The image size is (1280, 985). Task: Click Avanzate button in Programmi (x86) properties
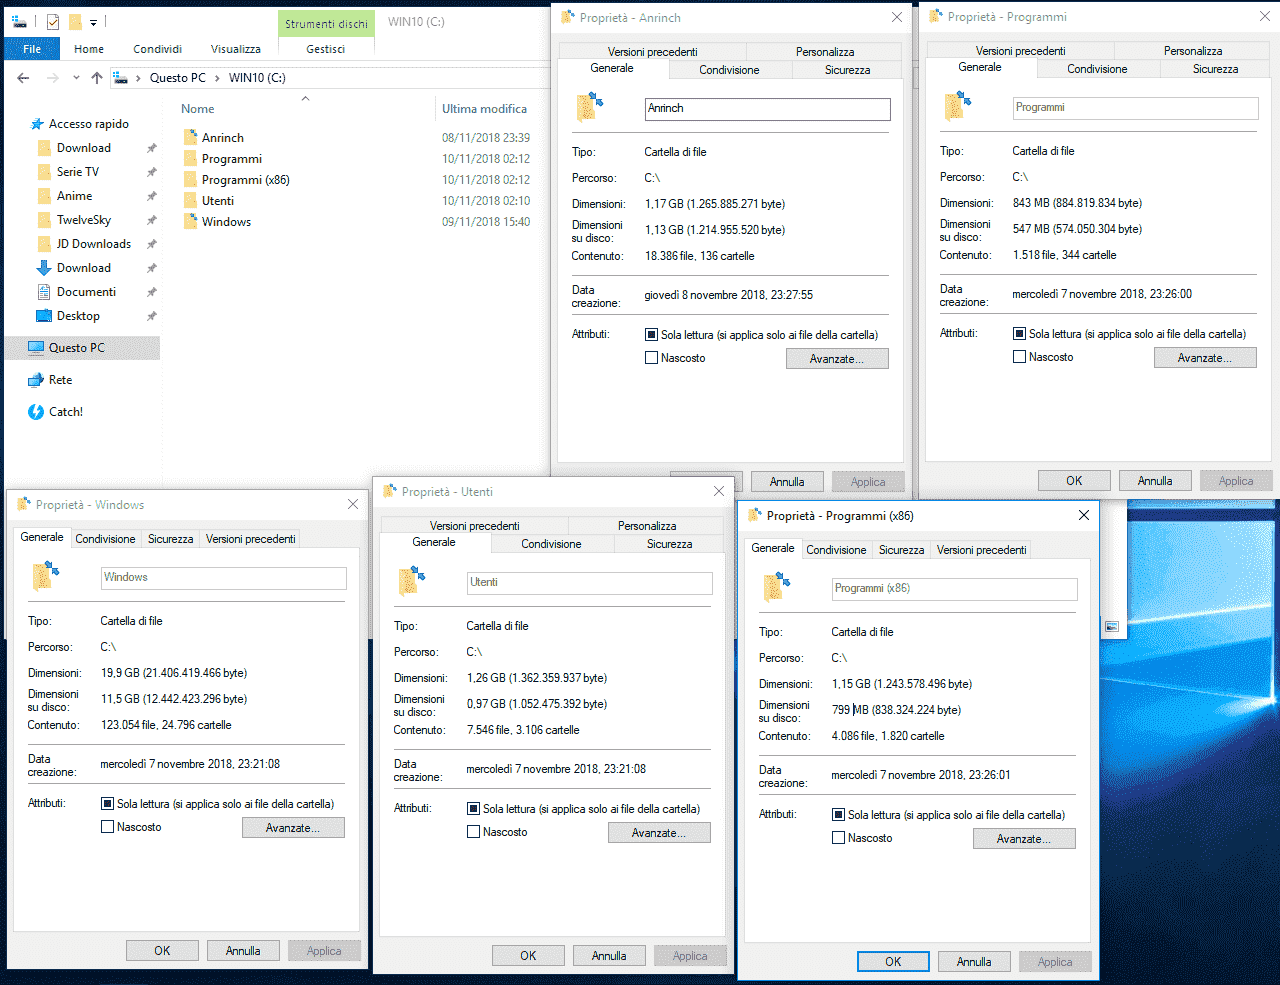1024,839
